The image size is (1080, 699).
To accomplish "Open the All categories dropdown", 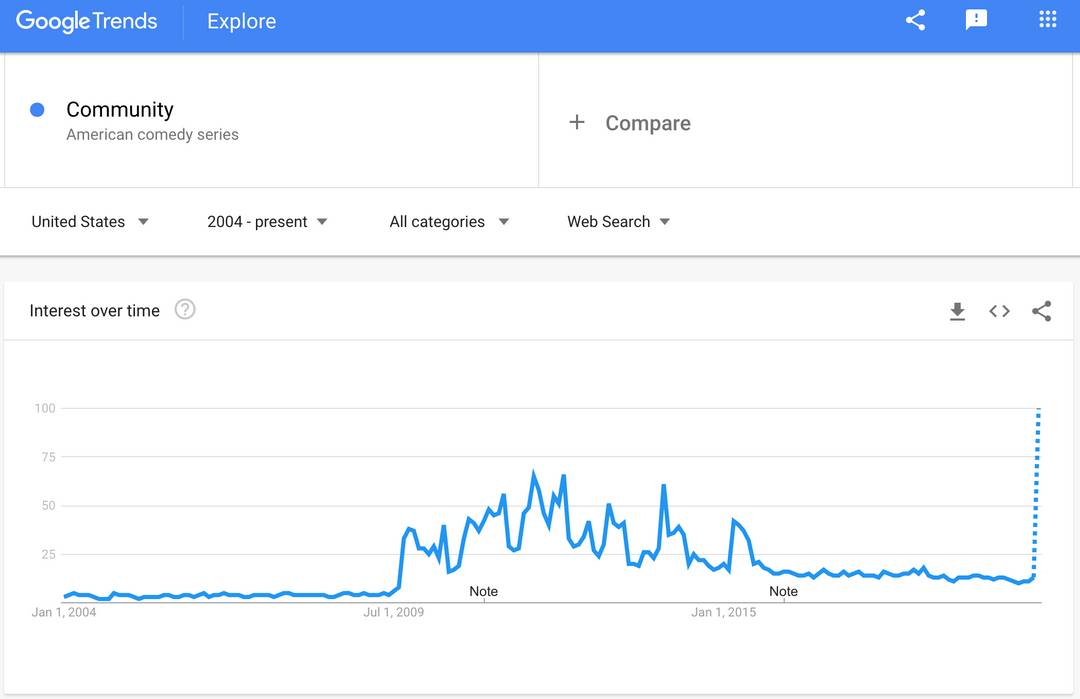I will (449, 221).
